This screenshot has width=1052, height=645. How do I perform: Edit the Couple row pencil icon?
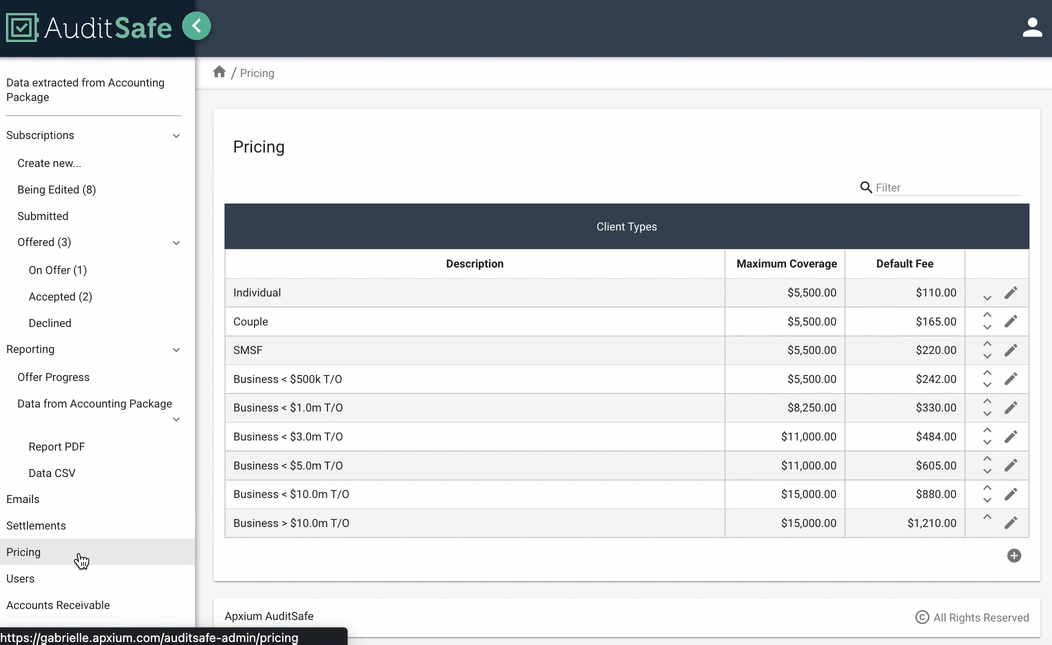(x=1010, y=321)
